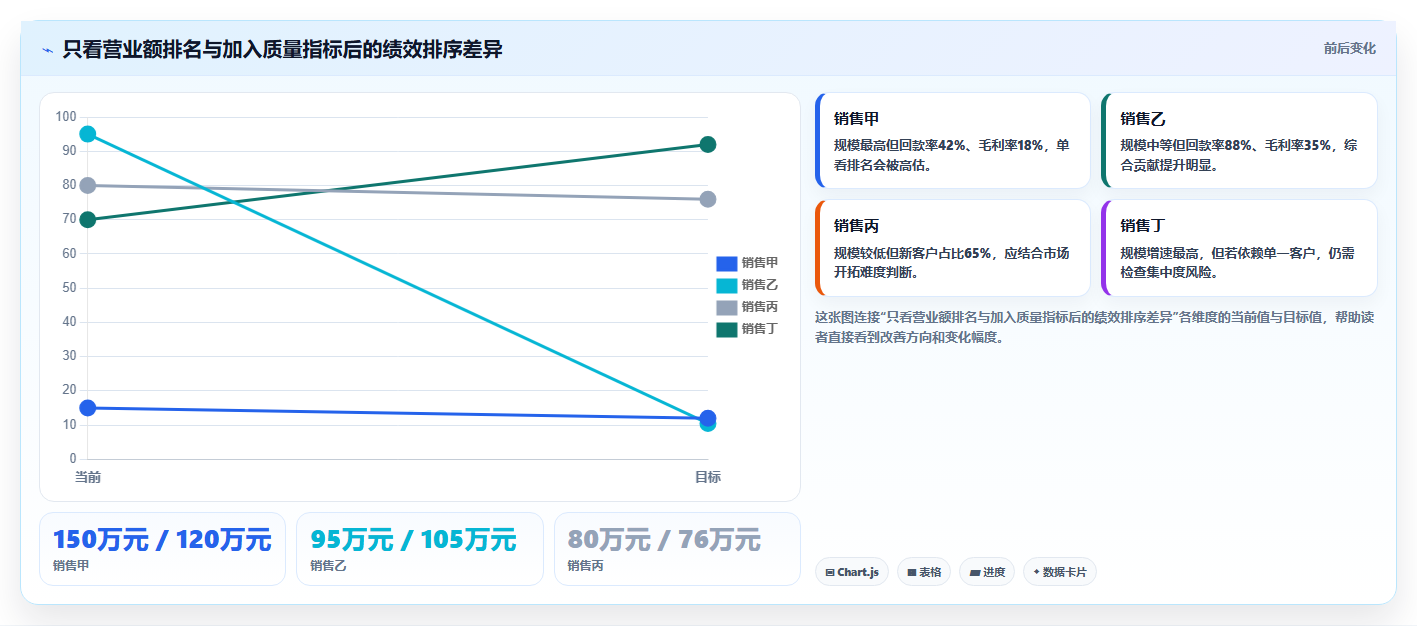Click 销售甲 legend label text
This screenshot has width=1417, height=626.
click(760, 263)
